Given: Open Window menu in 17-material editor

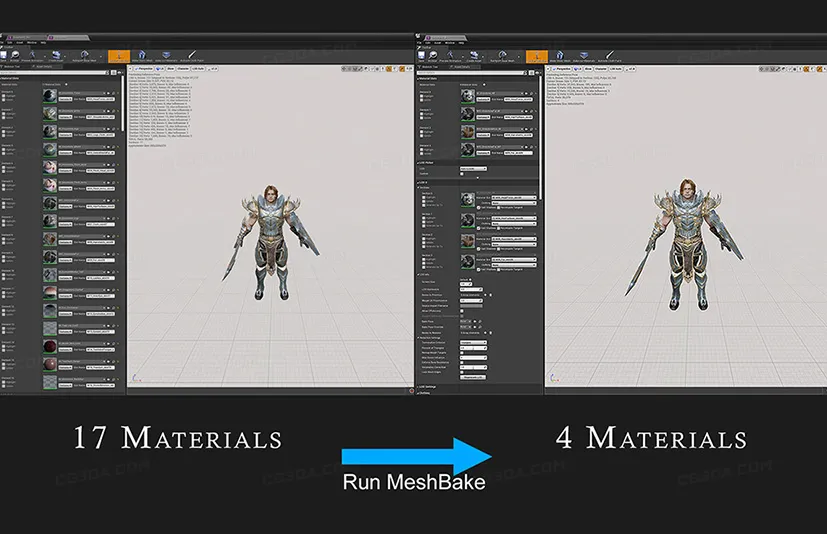Looking at the screenshot, I should [x=32, y=43].
